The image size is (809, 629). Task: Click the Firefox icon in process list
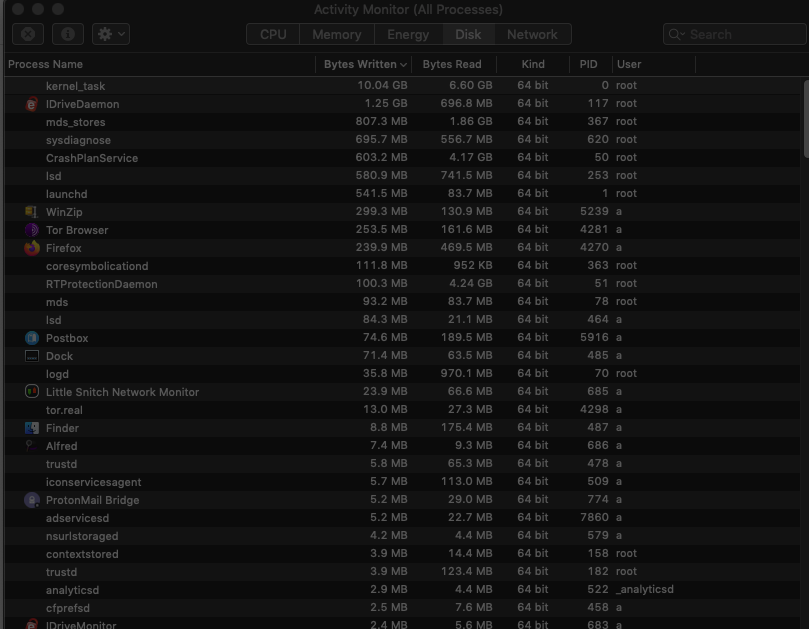click(31, 248)
